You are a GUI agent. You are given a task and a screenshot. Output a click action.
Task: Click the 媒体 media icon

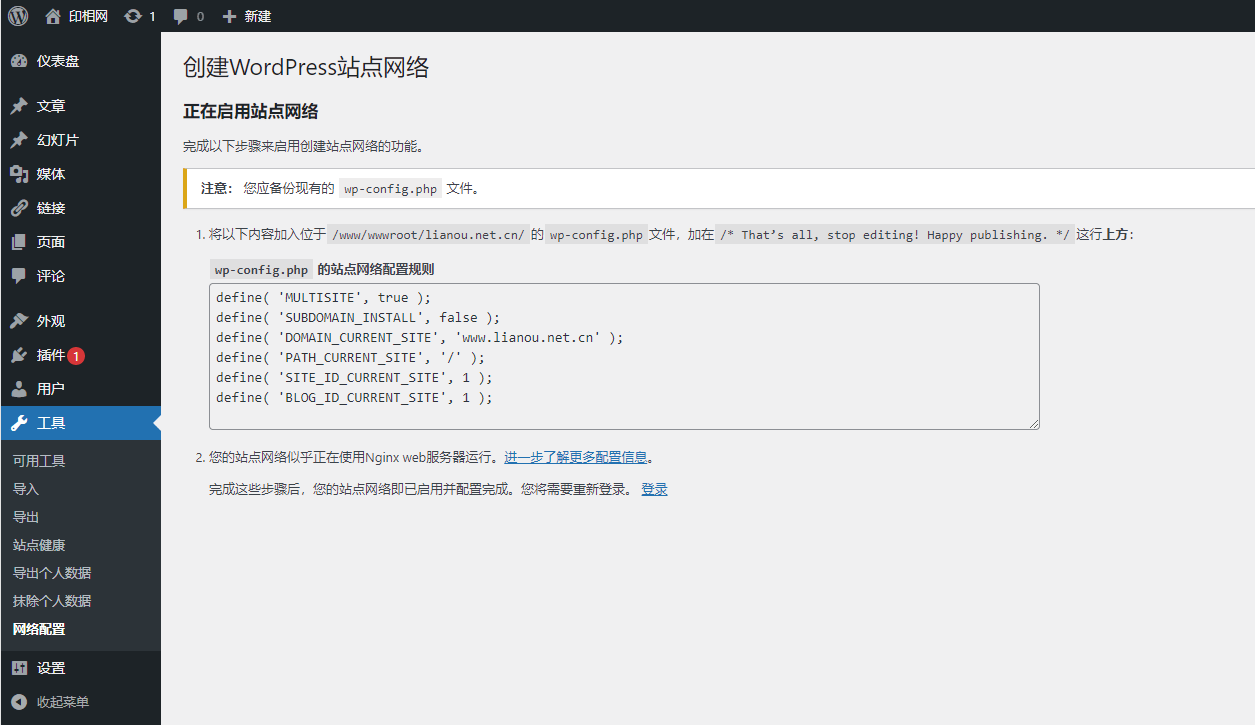pos(19,174)
